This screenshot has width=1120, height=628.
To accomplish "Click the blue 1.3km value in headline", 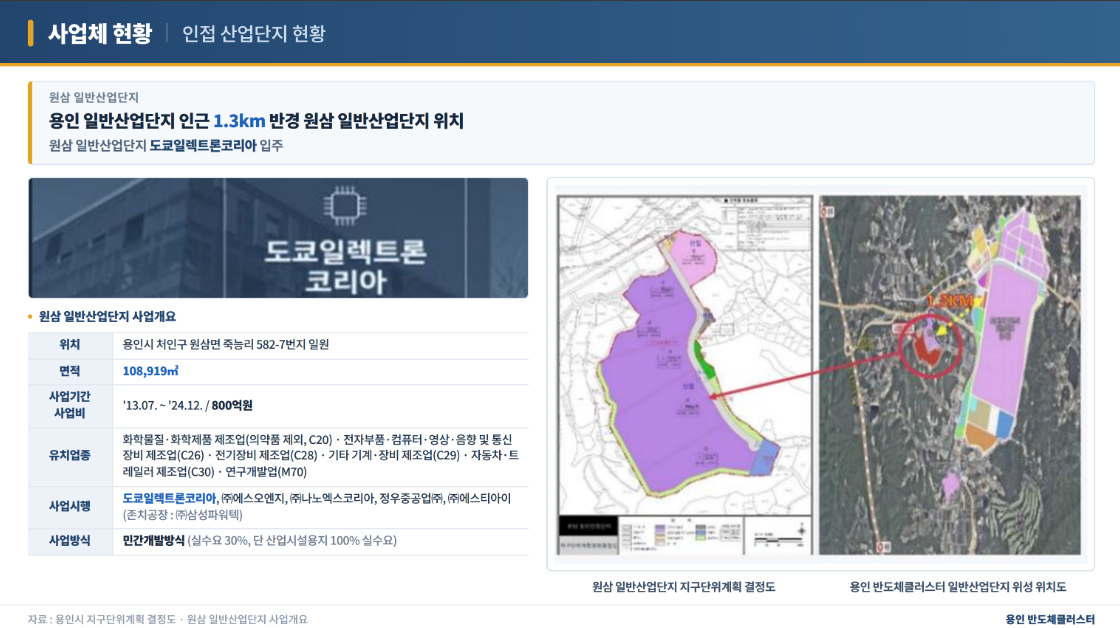I will pyautogui.click(x=239, y=121).
